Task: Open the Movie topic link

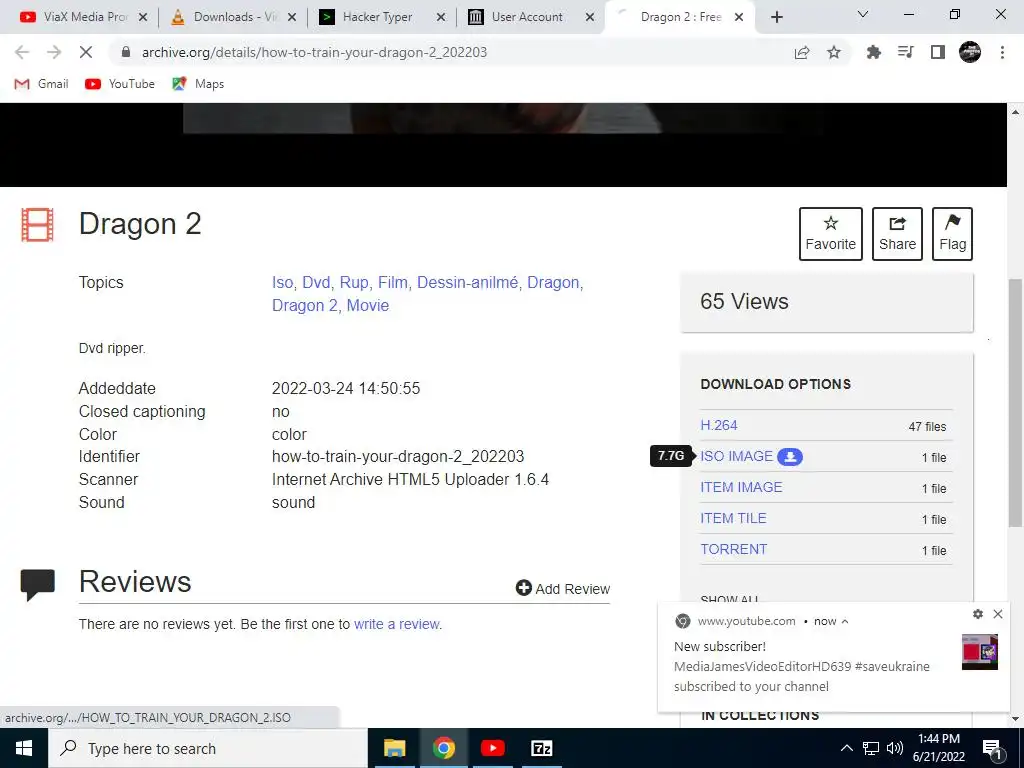Action: tap(368, 306)
